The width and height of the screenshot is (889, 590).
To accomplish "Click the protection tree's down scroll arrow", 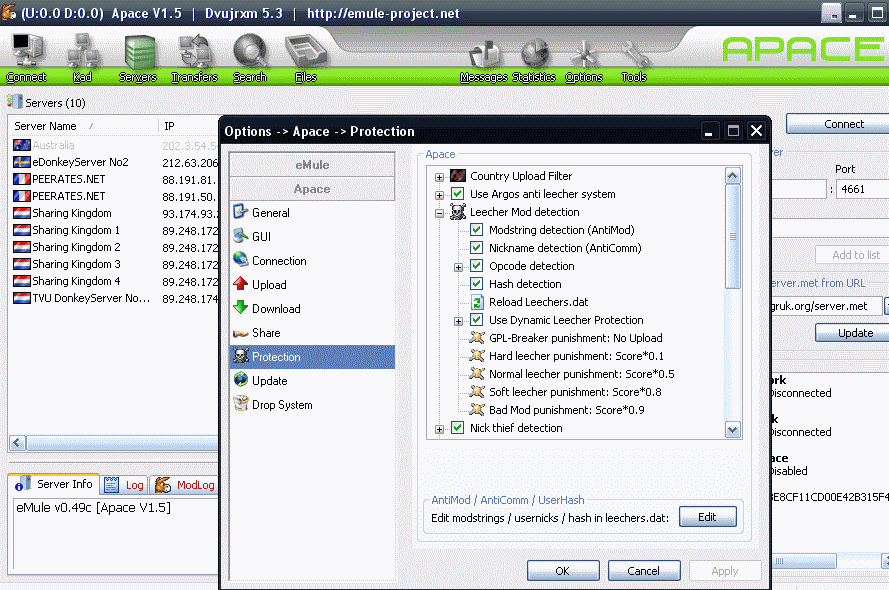I will point(733,430).
